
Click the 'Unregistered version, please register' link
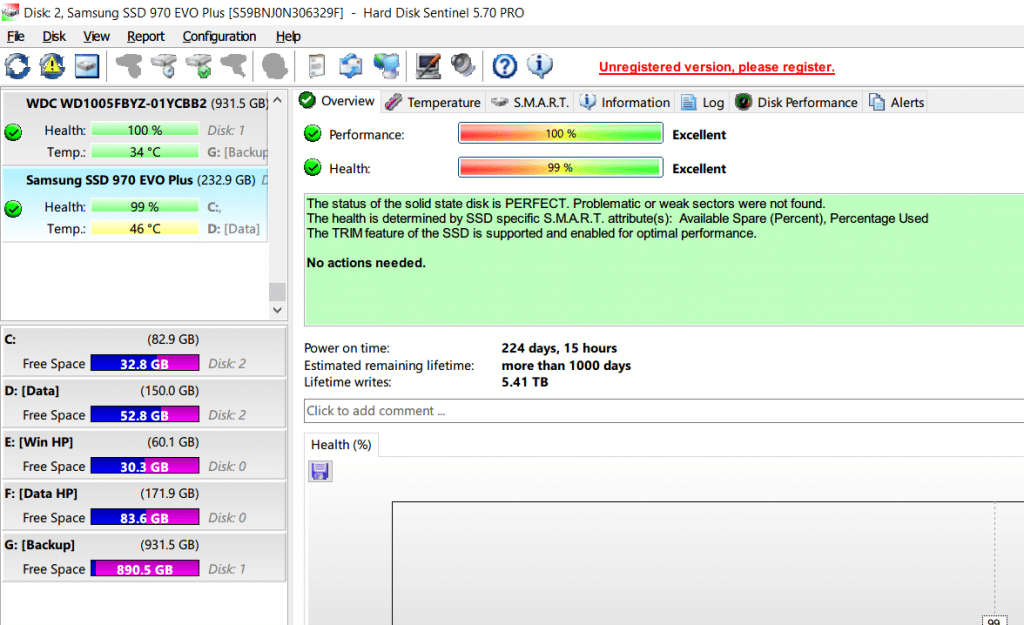pos(716,67)
